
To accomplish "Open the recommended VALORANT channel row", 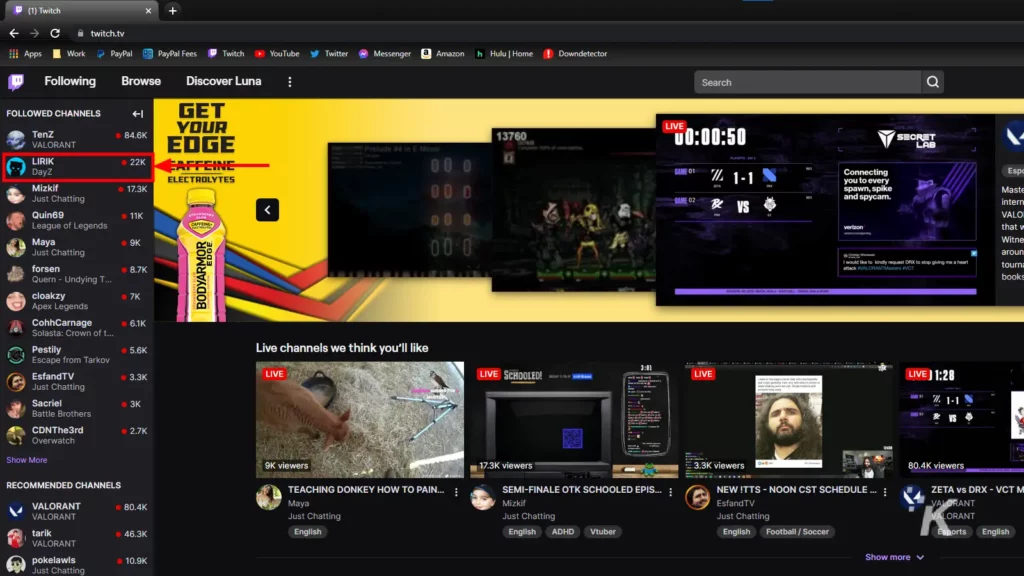I will point(77,511).
